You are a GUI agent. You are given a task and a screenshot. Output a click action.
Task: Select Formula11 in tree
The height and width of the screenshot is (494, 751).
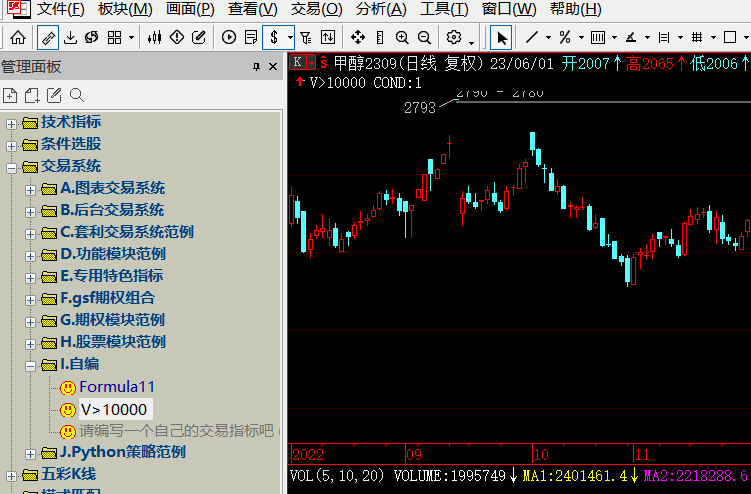117,387
